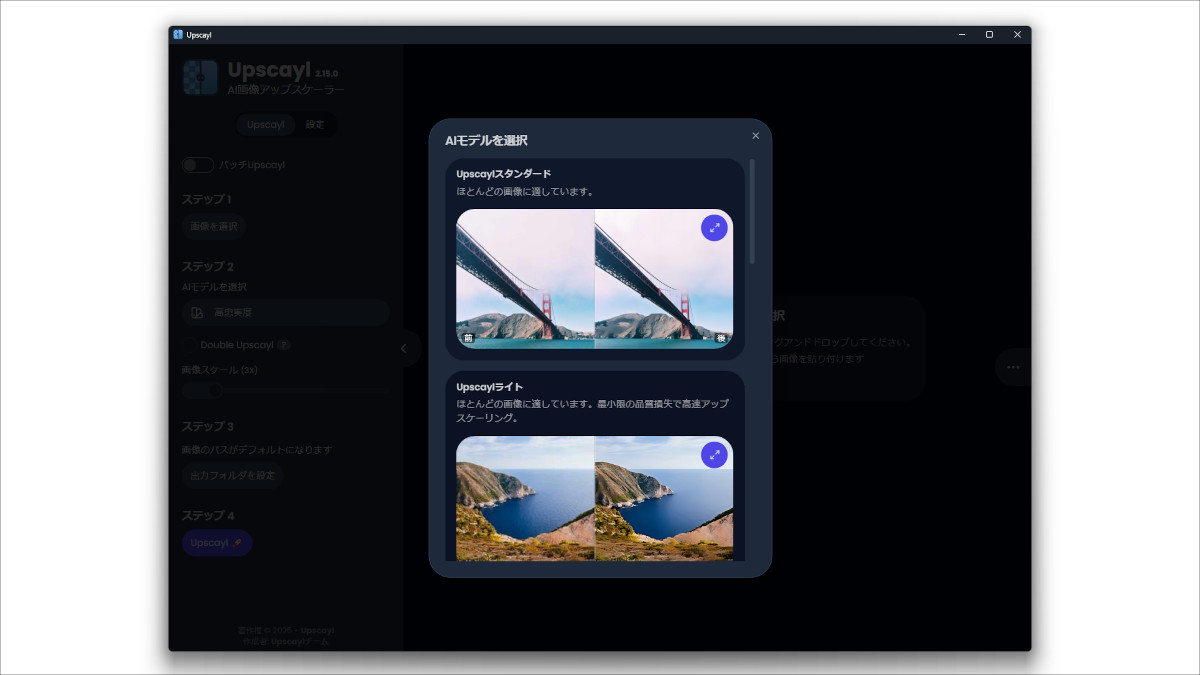Image resolution: width=1200 pixels, height=675 pixels.
Task: Select the Upscaylスタンダード model card title
Action: click(x=504, y=174)
